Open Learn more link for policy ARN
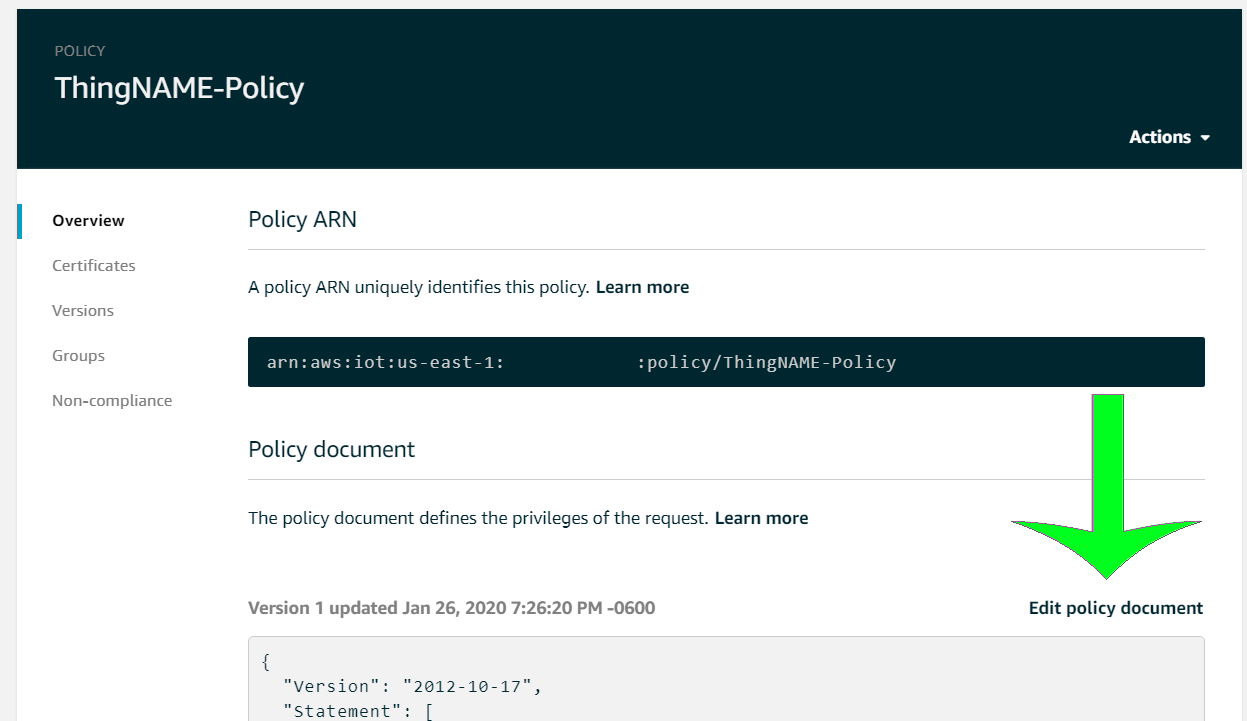This screenshot has width=1247, height=721. point(642,287)
